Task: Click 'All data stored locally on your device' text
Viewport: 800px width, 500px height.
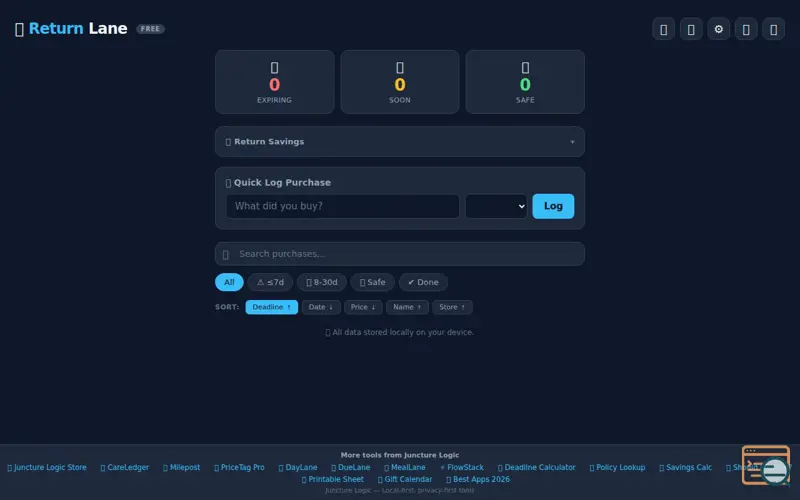Action: click(x=399, y=332)
